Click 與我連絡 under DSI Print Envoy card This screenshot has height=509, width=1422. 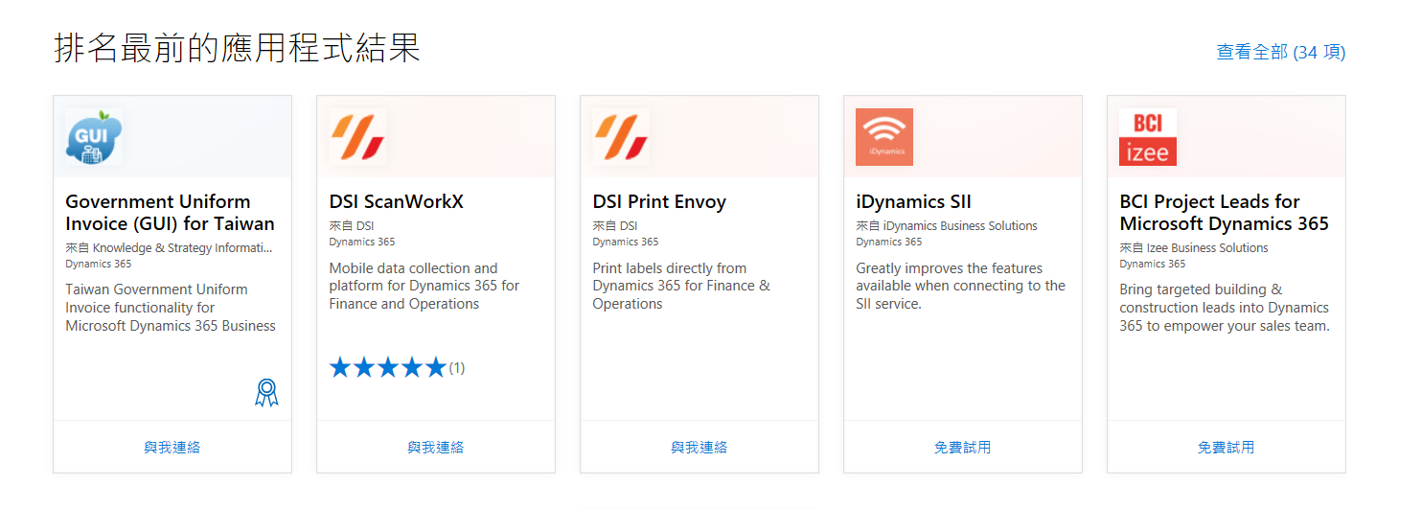pos(699,447)
